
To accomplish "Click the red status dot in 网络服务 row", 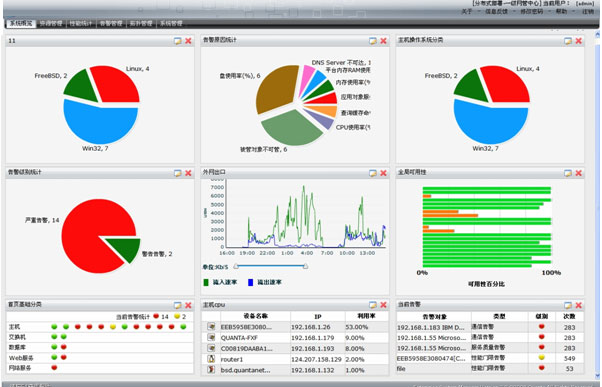I will (54, 367).
